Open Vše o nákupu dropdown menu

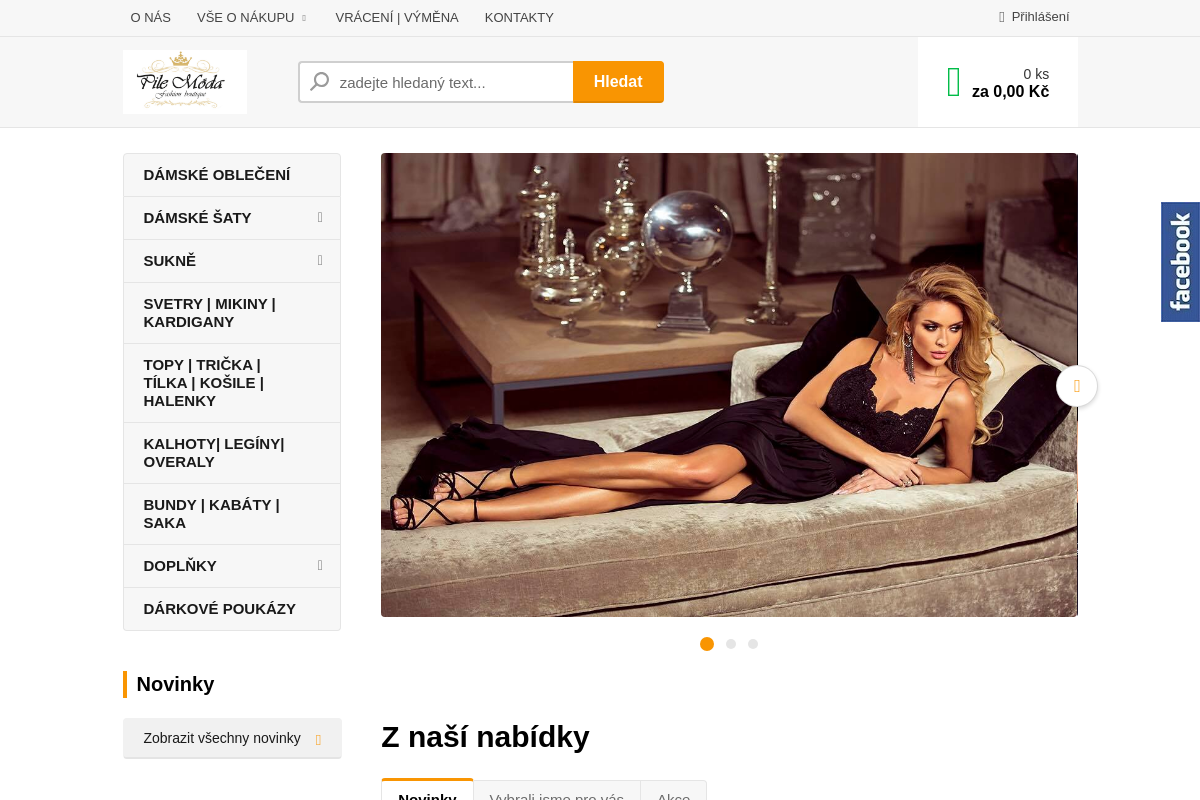(x=252, y=17)
